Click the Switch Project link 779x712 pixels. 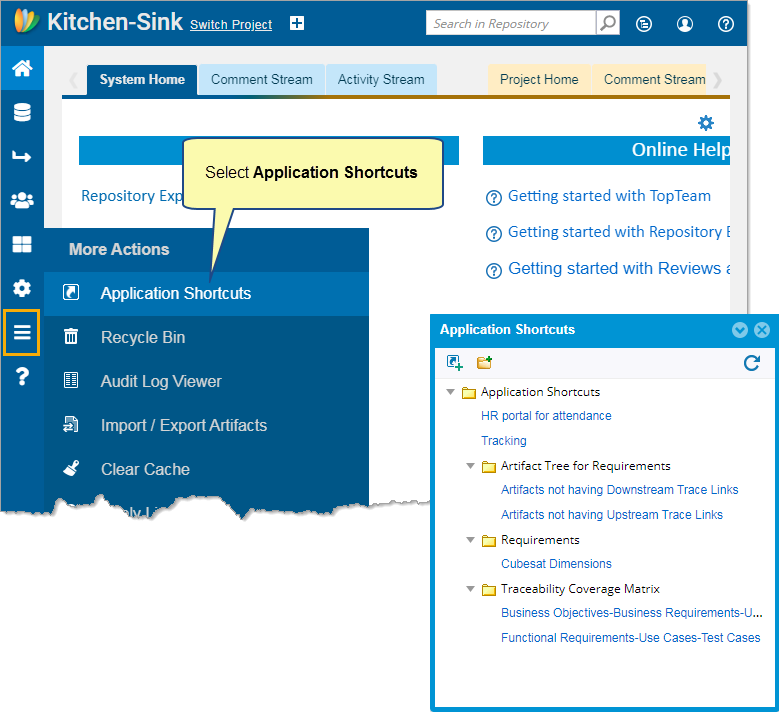(231, 24)
